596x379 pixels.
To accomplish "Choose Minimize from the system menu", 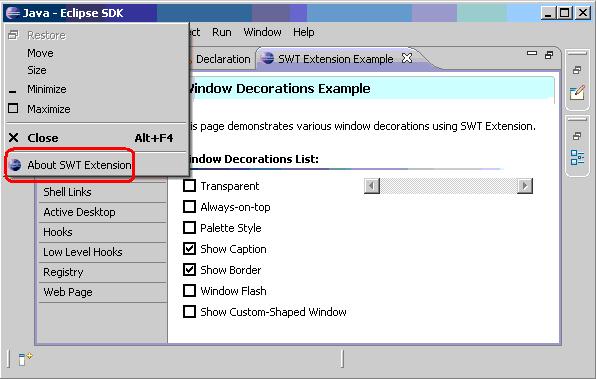I will pos(97,89).
